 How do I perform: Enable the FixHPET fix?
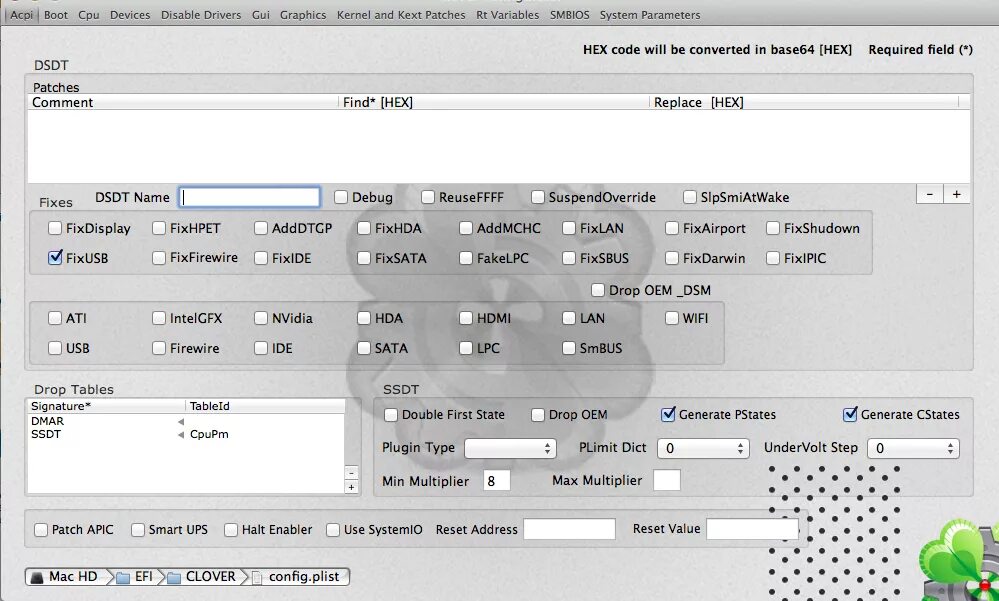[157, 228]
